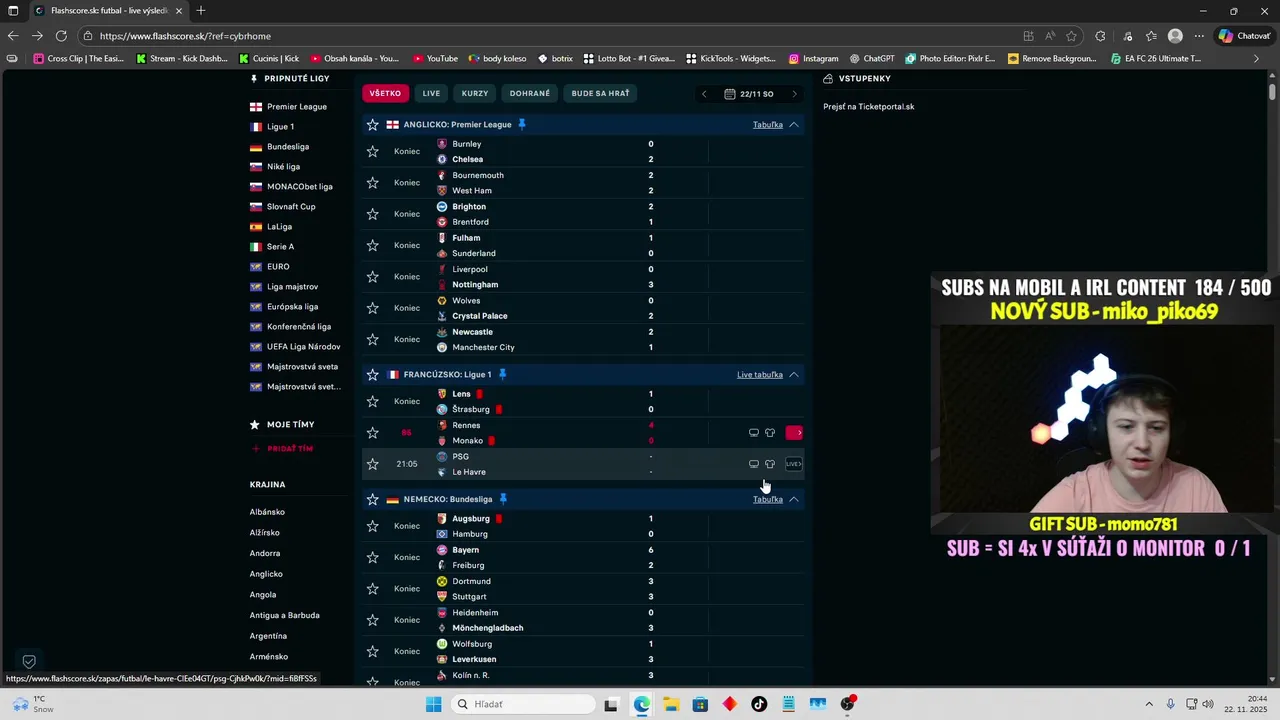
Task: Open browser extensions puzzle icon
Action: coord(1100,36)
